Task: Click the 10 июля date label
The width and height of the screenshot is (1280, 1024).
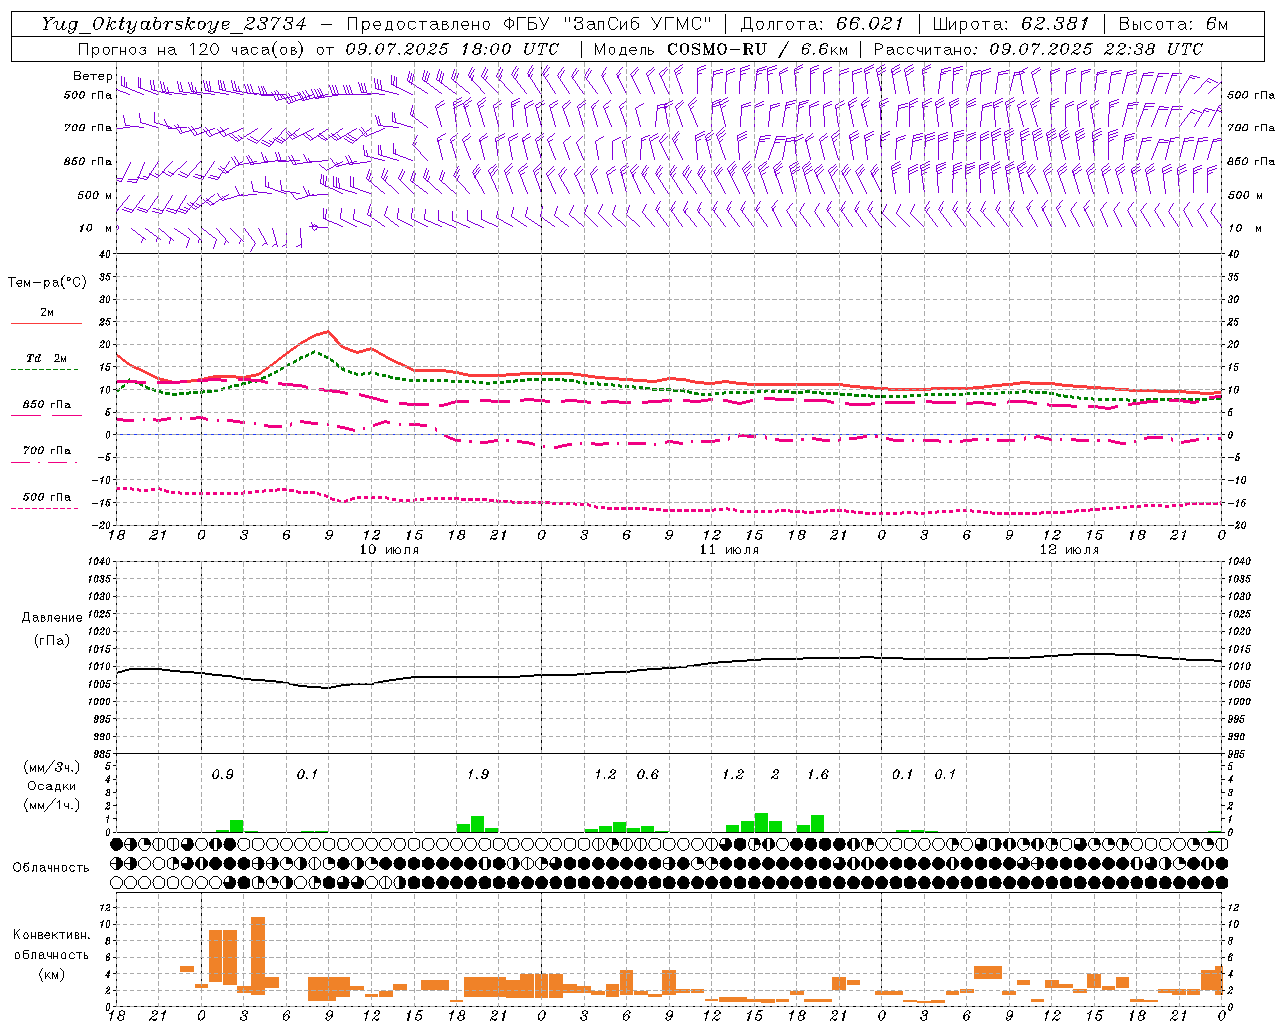Action: tap(389, 550)
